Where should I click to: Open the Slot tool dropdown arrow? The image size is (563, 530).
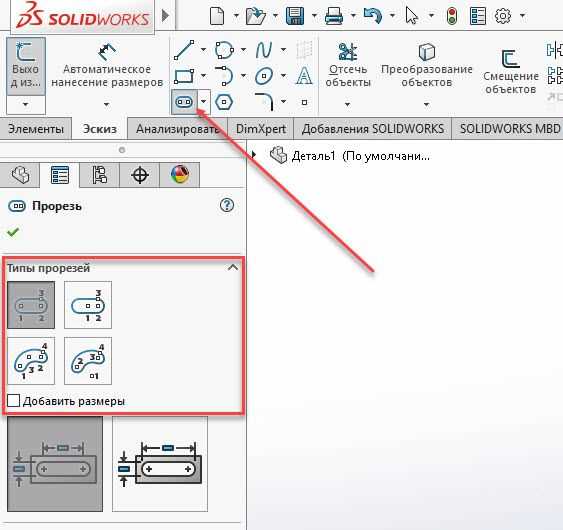click(x=204, y=102)
